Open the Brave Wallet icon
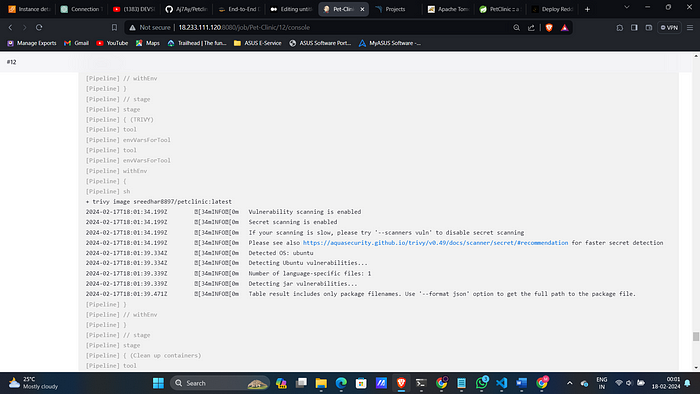 click(x=649, y=27)
